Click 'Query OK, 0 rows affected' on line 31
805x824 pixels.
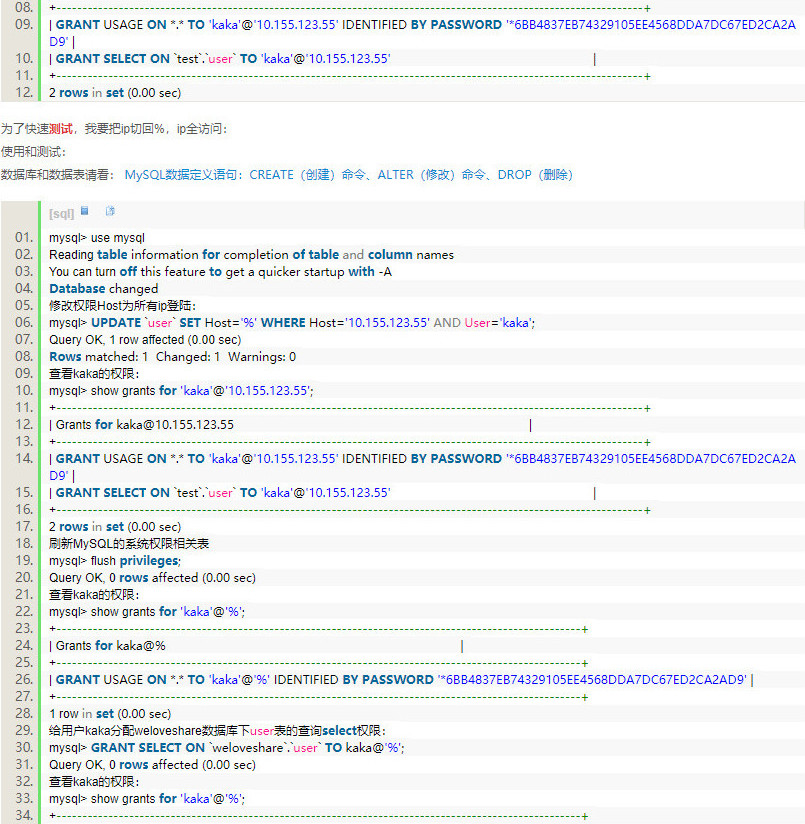tap(152, 765)
